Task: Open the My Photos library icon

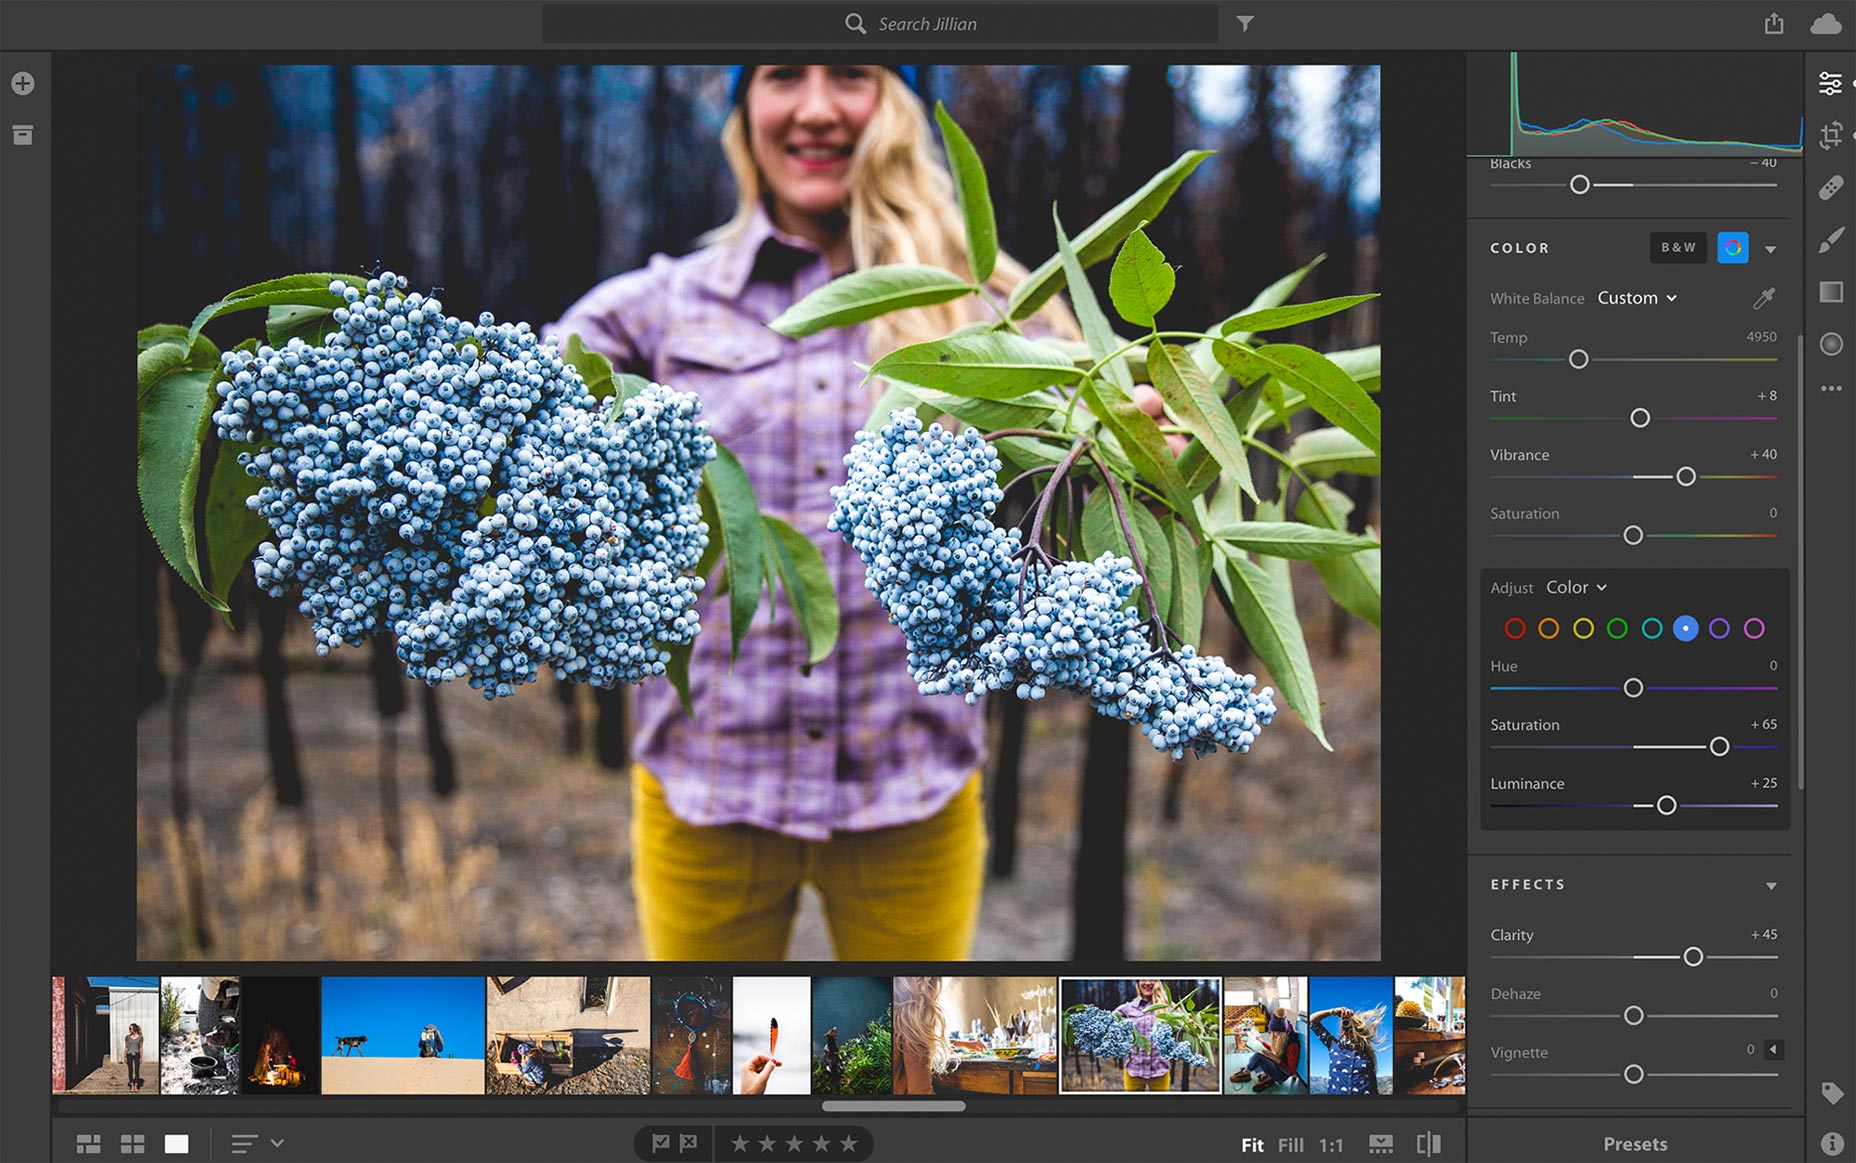Action: 23,135
